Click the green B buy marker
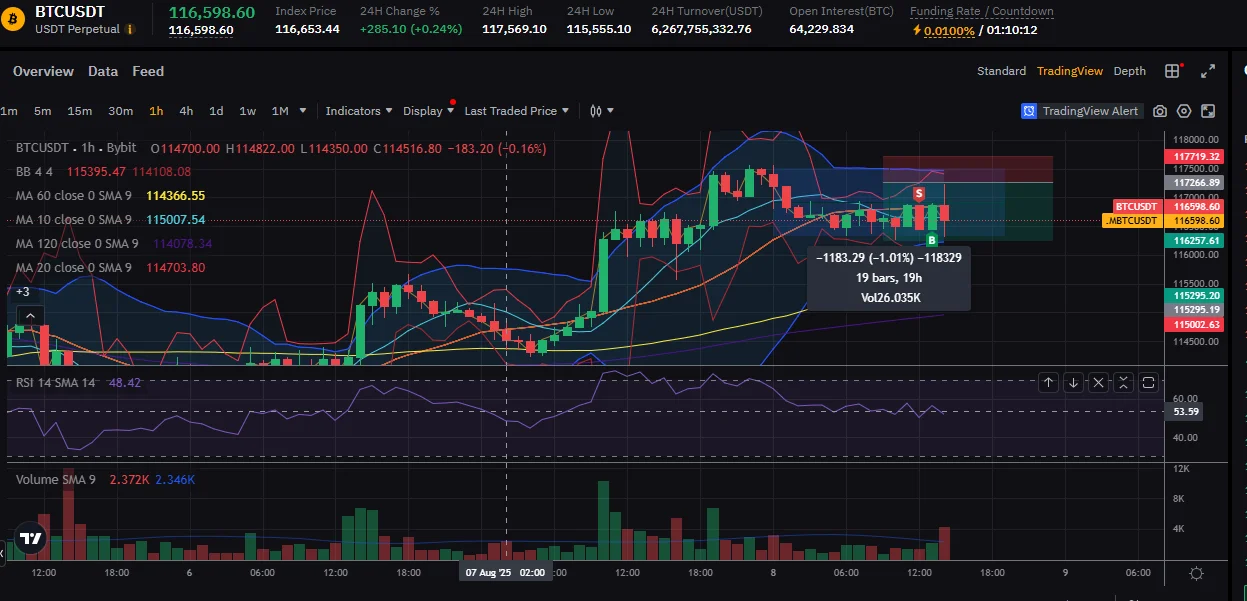This screenshot has width=1247, height=601. click(x=931, y=240)
